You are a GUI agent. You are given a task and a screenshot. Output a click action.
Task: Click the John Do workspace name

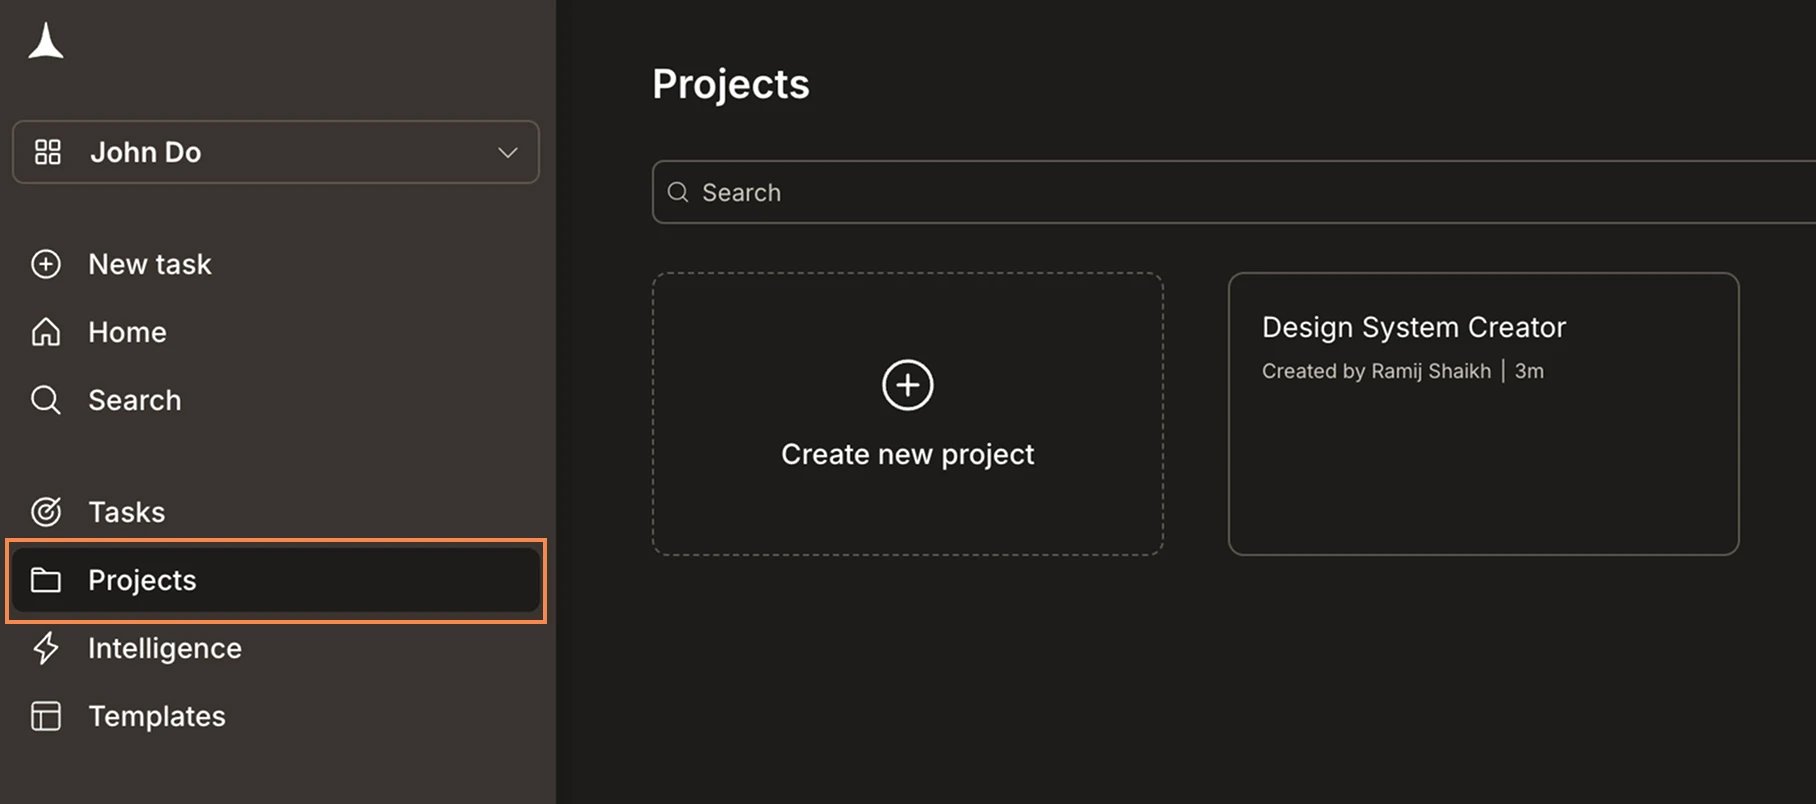point(146,152)
